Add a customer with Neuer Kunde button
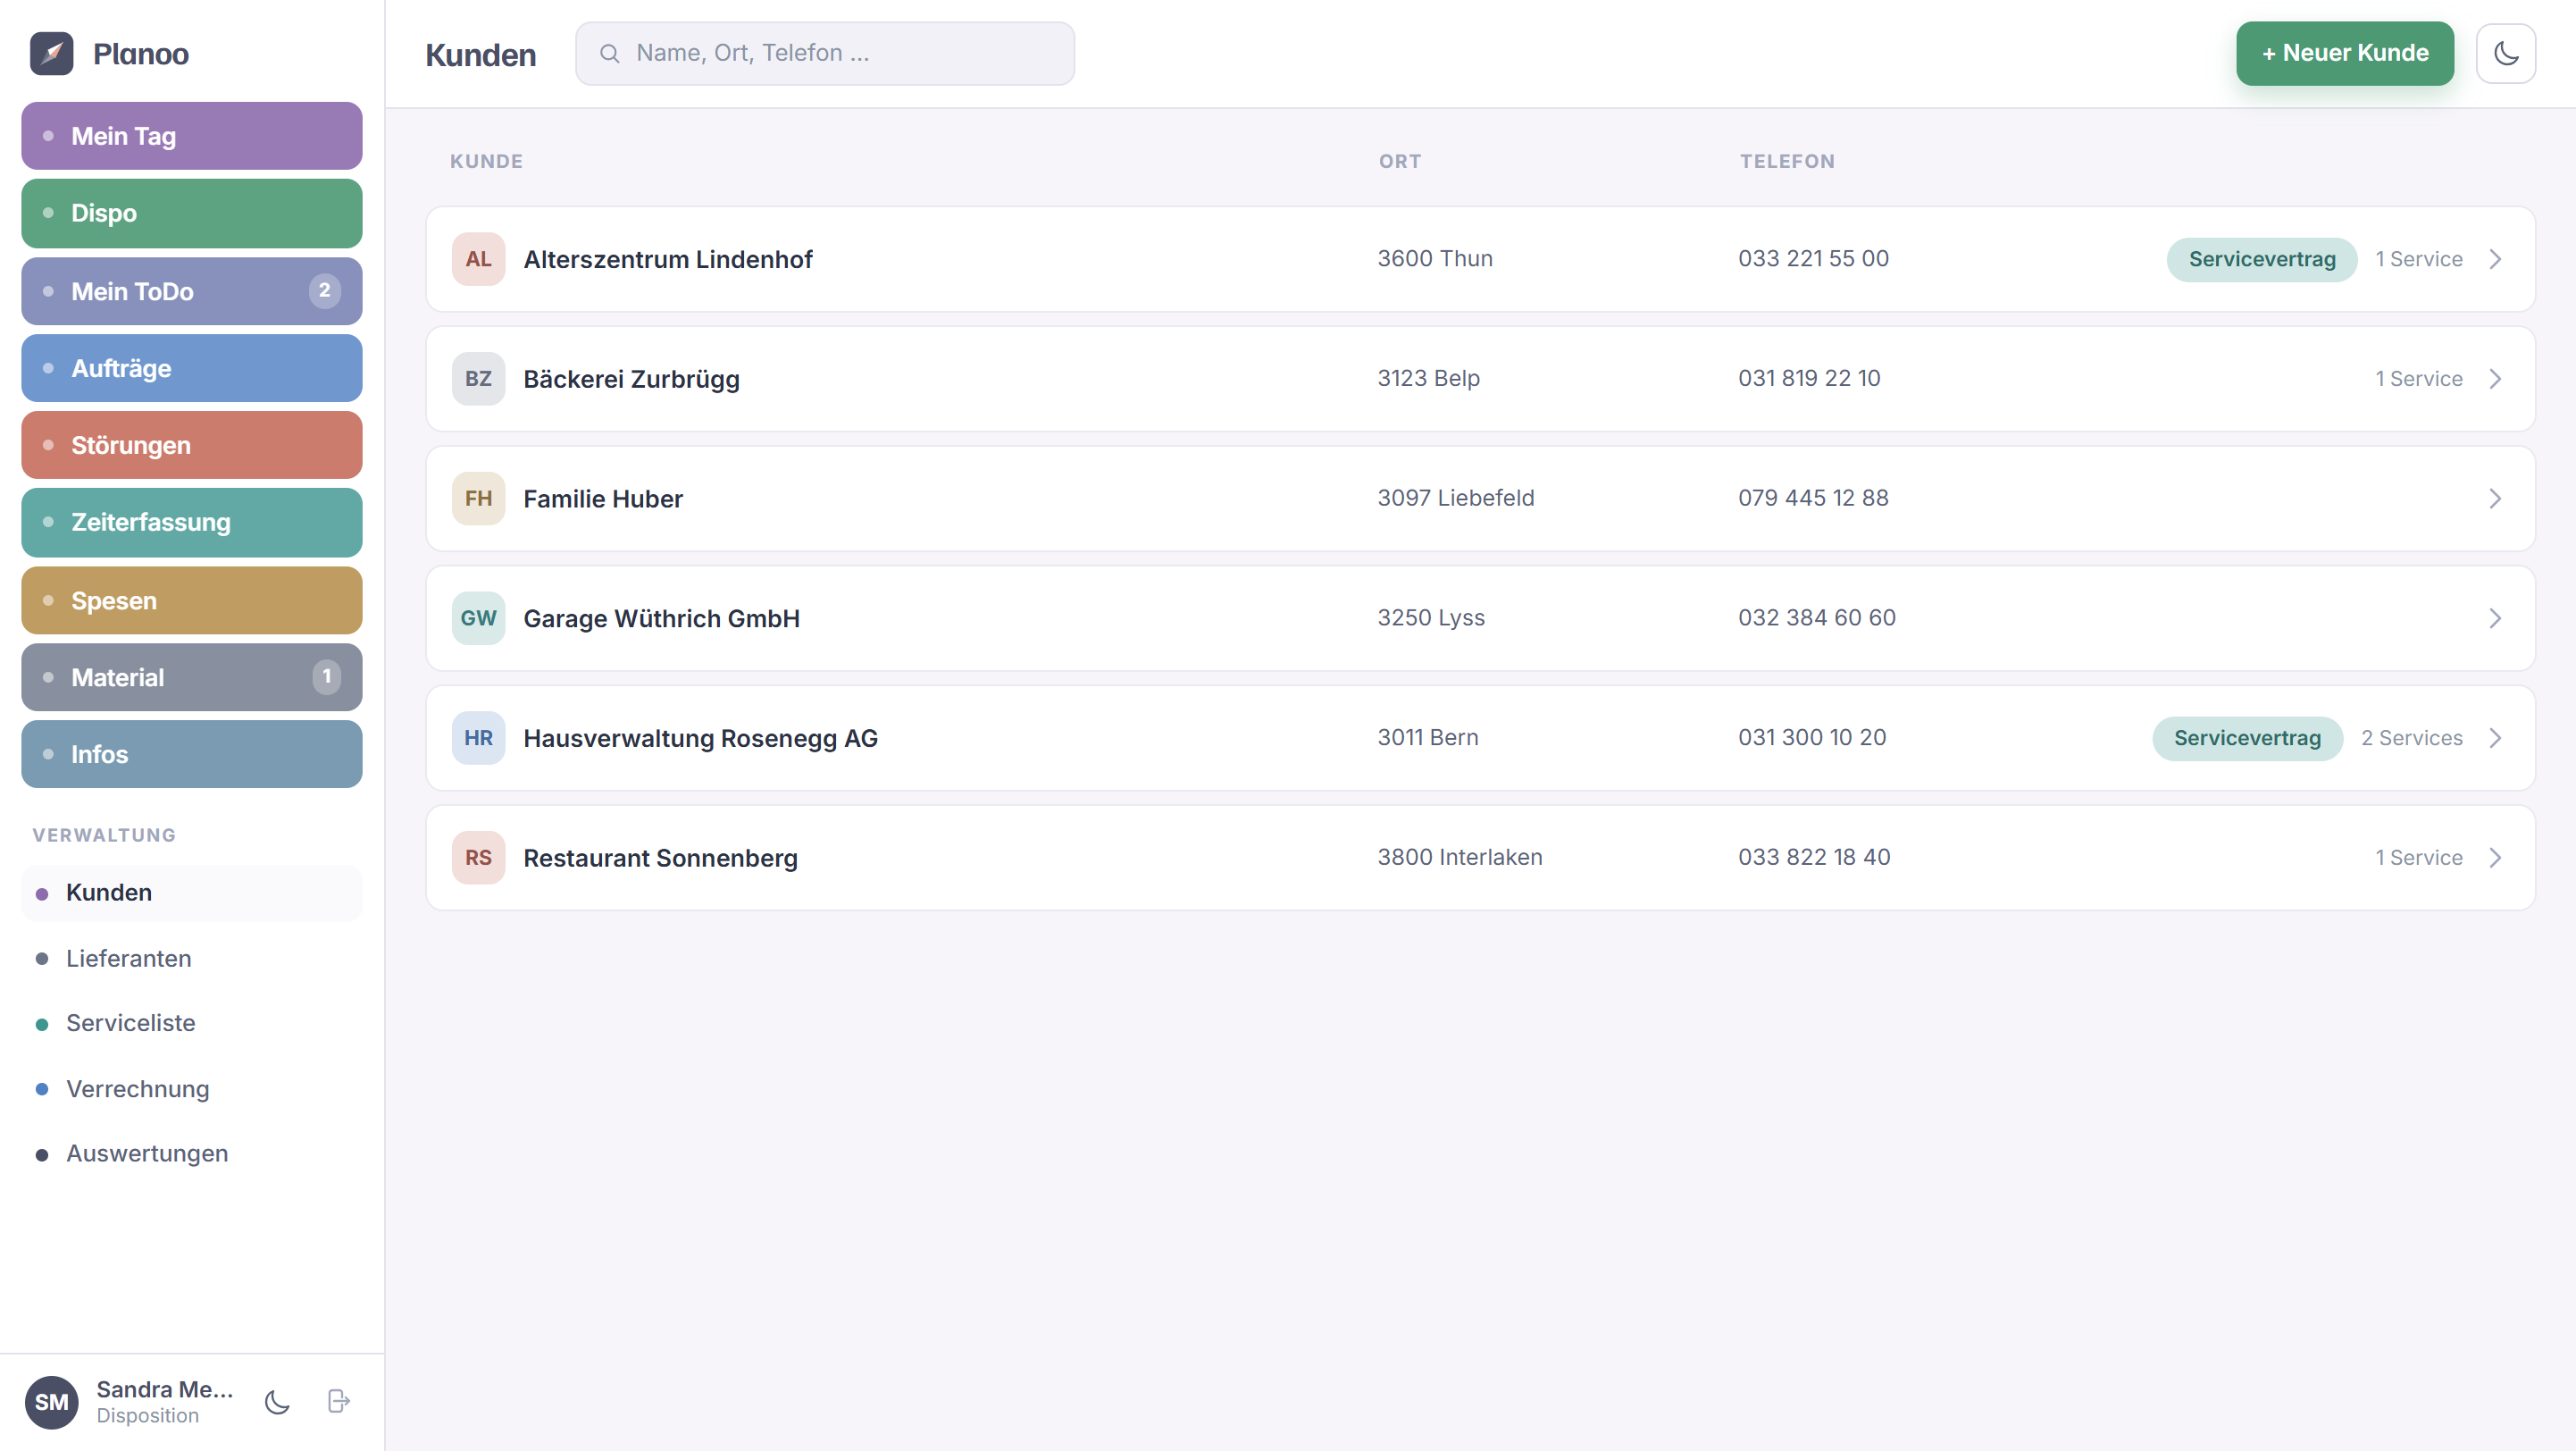The height and width of the screenshot is (1451, 2576). click(x=2345, y=54)
